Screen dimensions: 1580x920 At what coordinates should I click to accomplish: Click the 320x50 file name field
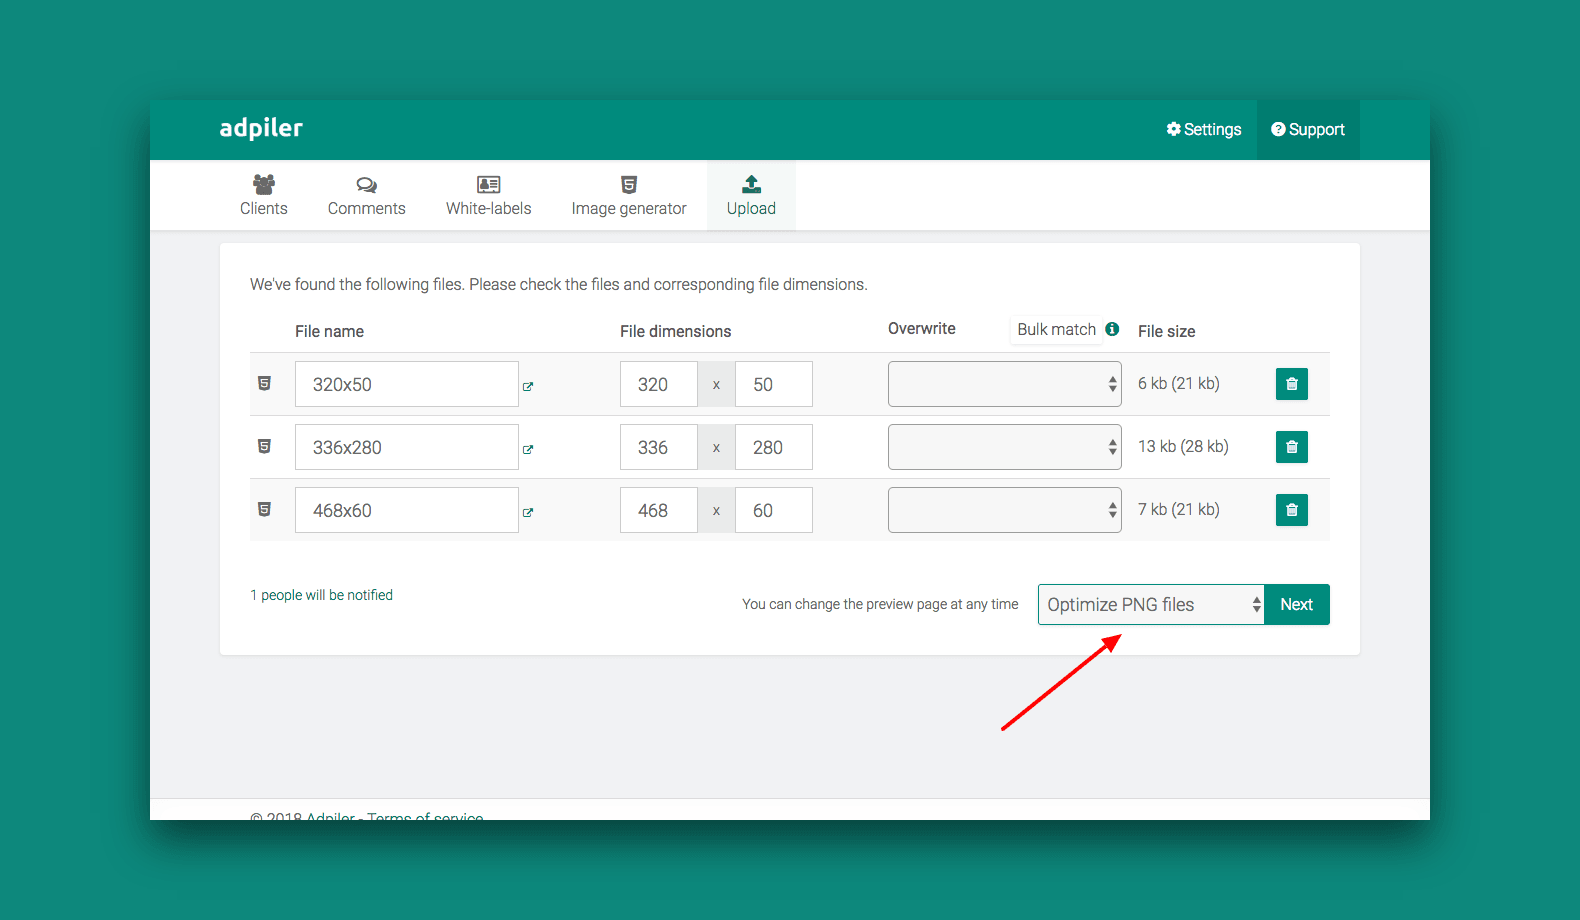click(x=407, y=384)
